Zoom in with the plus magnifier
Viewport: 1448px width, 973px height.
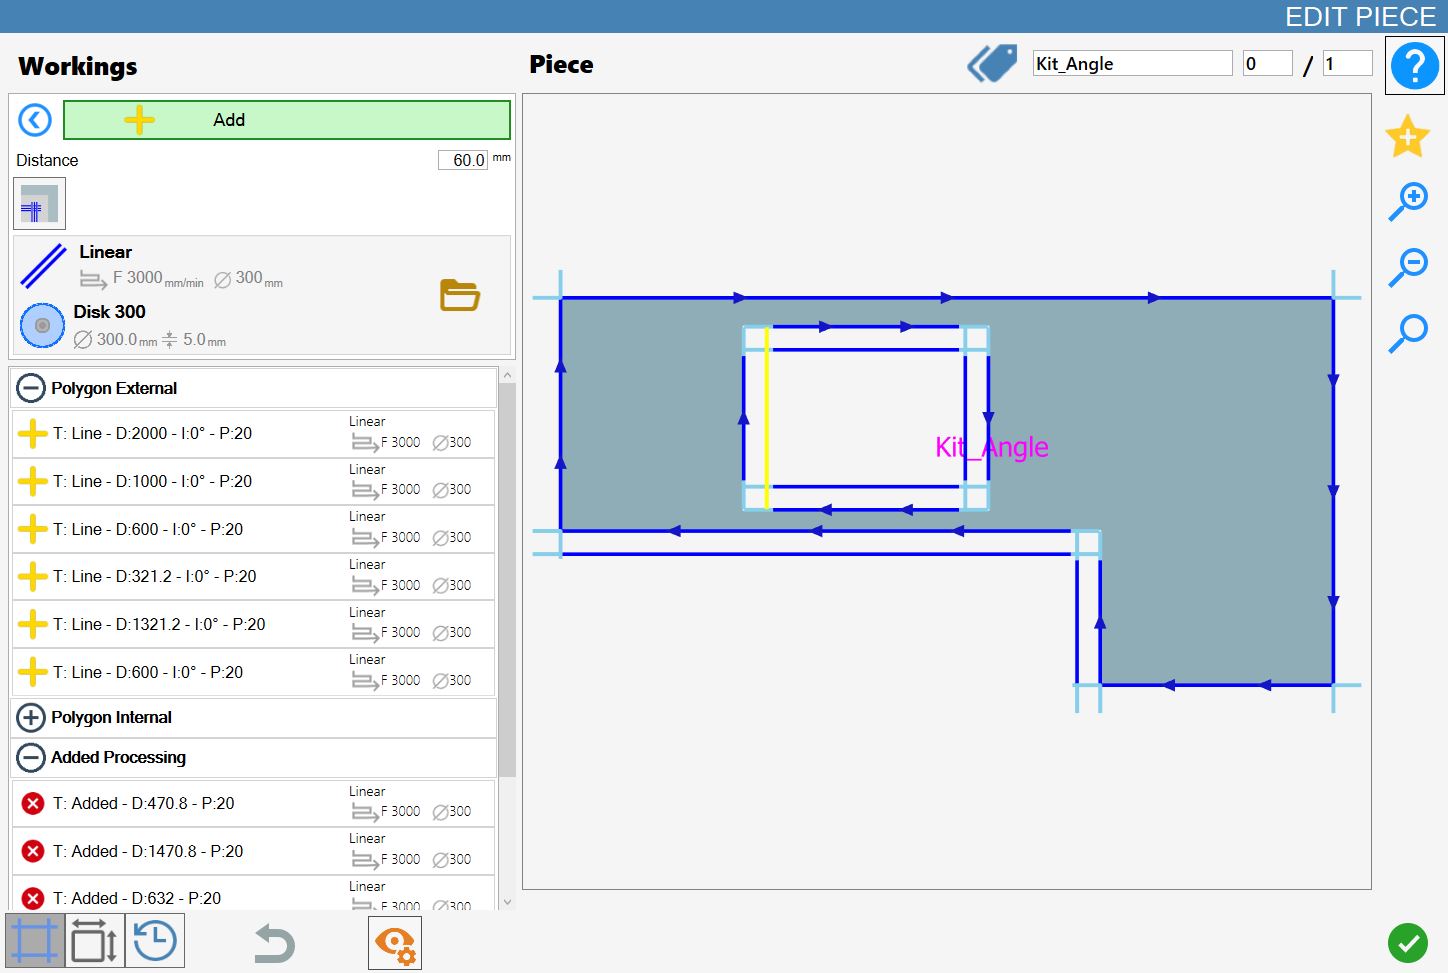pos(1408,201)
